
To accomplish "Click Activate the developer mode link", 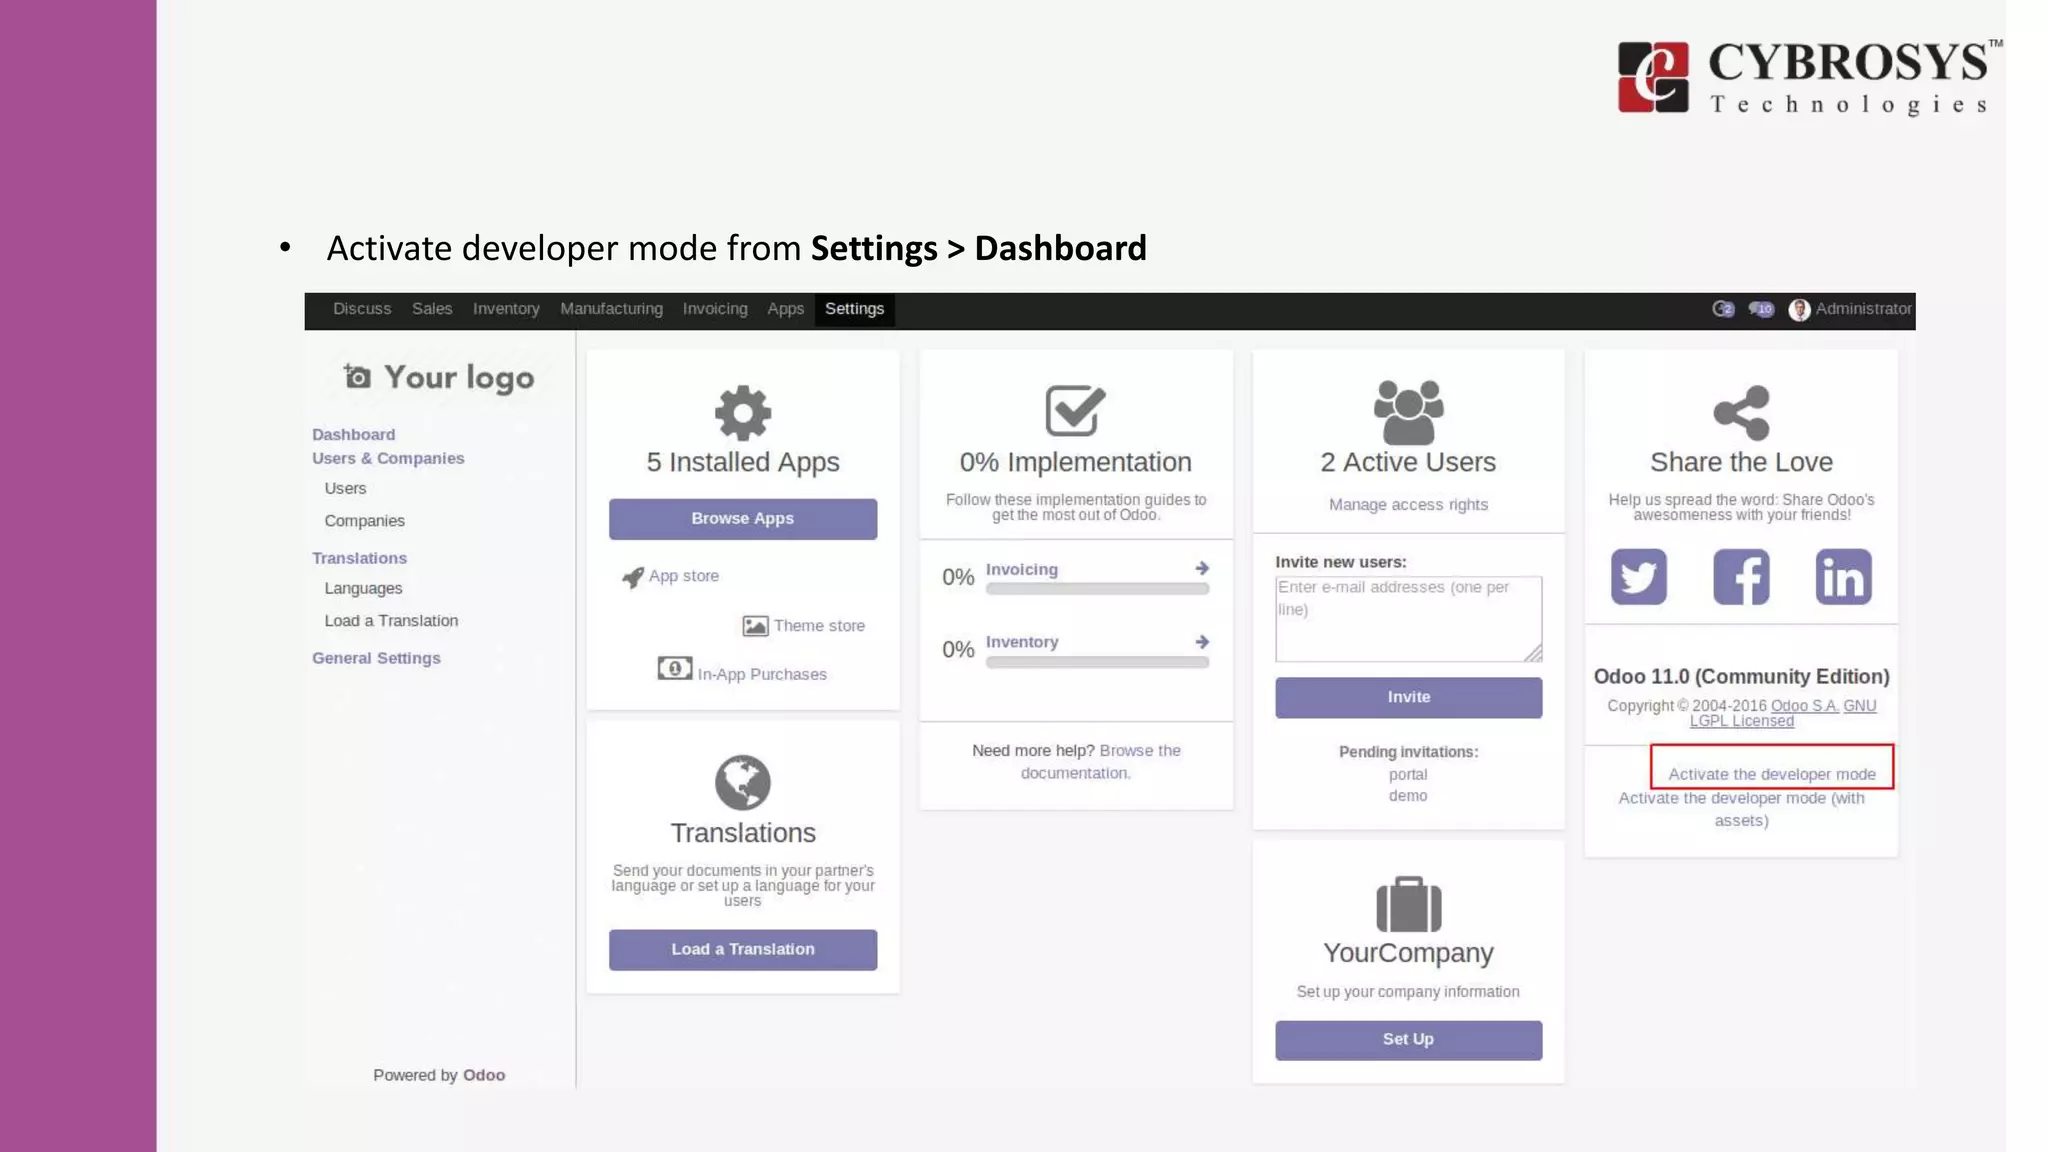I will coord(1771,774).
